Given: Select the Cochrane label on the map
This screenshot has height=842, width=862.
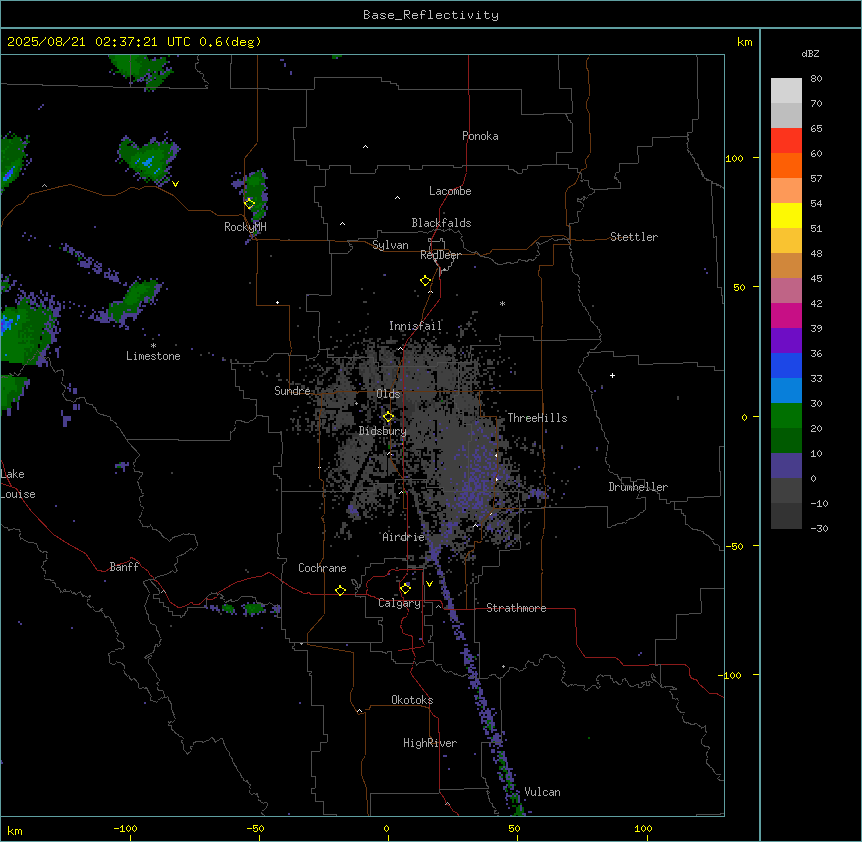Looking at the screenshot, I should pyautogui.click(x=322, y=568).
